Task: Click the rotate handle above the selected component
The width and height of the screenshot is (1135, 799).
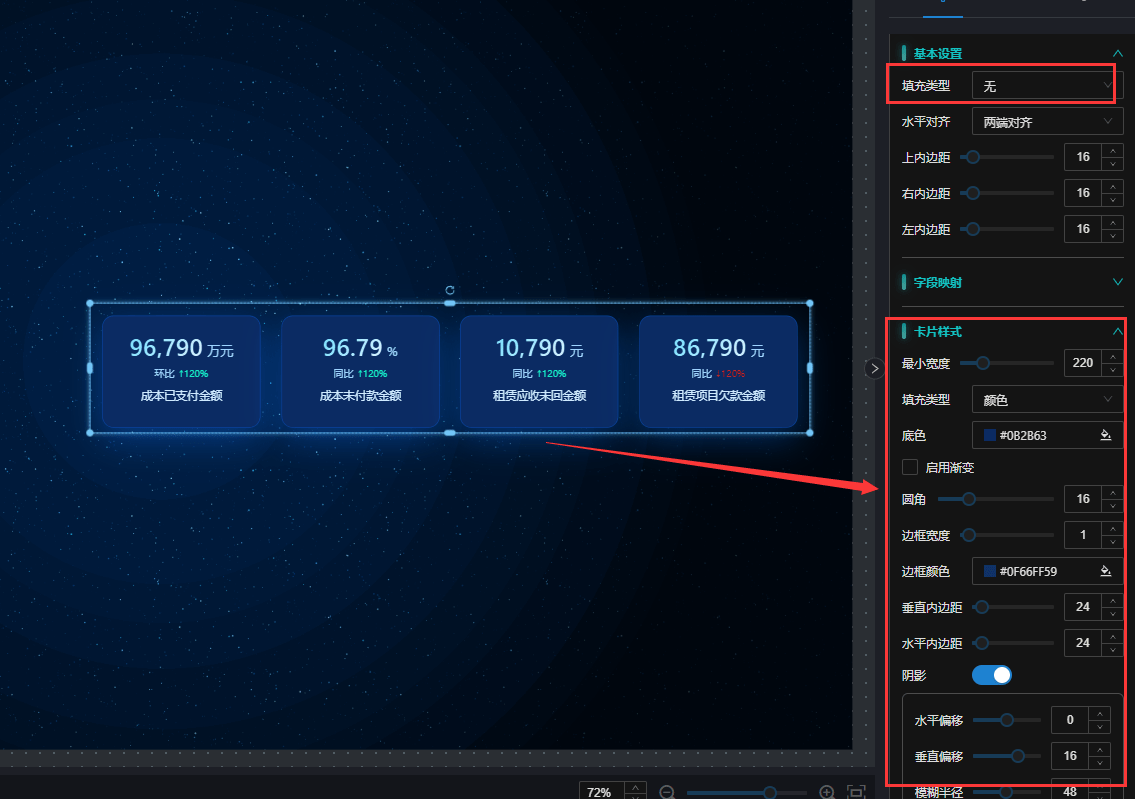Action: tap(450, 289)
